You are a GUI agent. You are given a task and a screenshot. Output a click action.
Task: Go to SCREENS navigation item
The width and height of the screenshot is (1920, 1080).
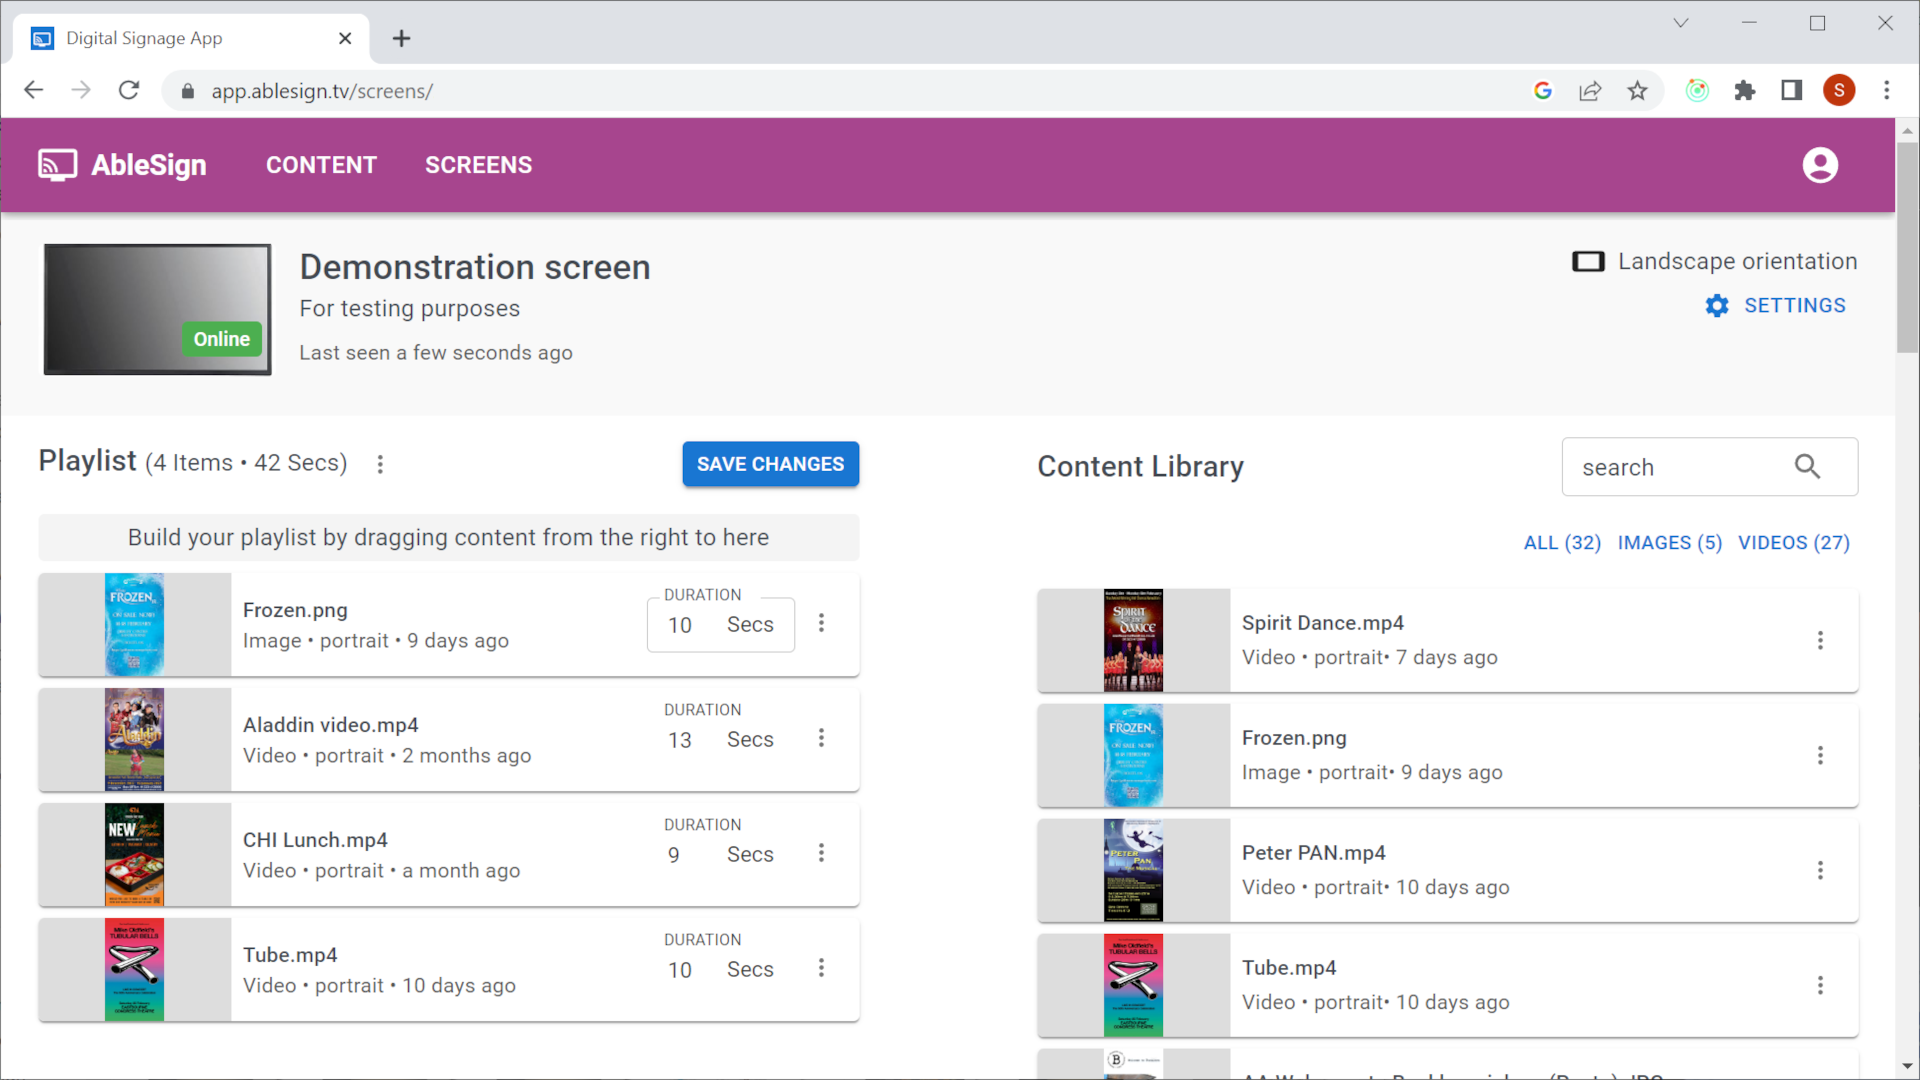(478, 165)
